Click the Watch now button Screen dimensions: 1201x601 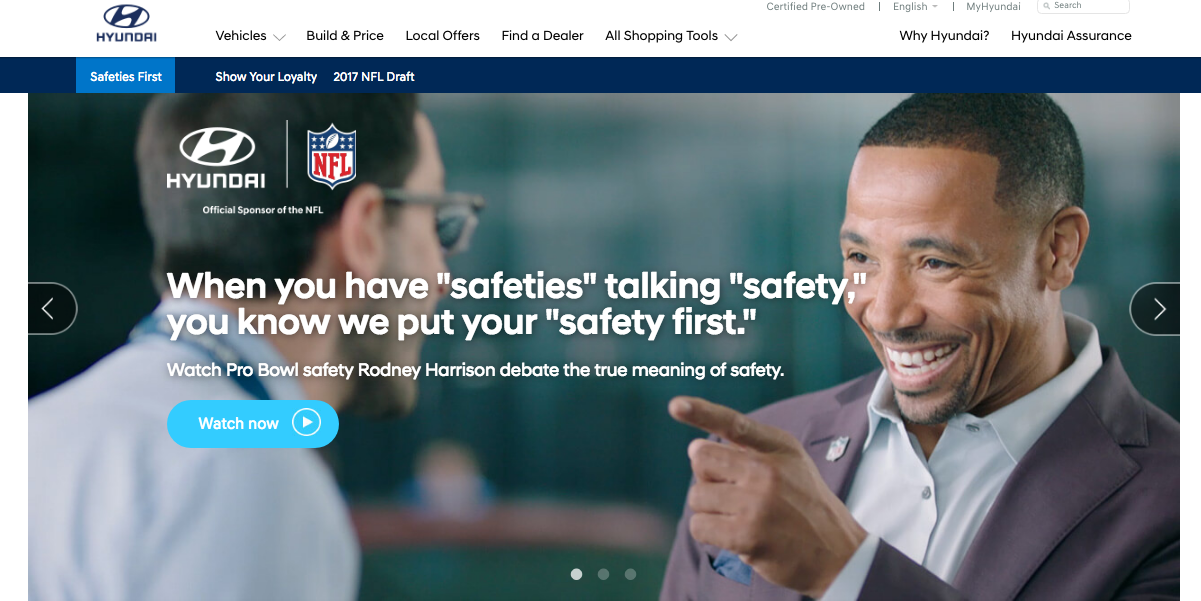253,423
